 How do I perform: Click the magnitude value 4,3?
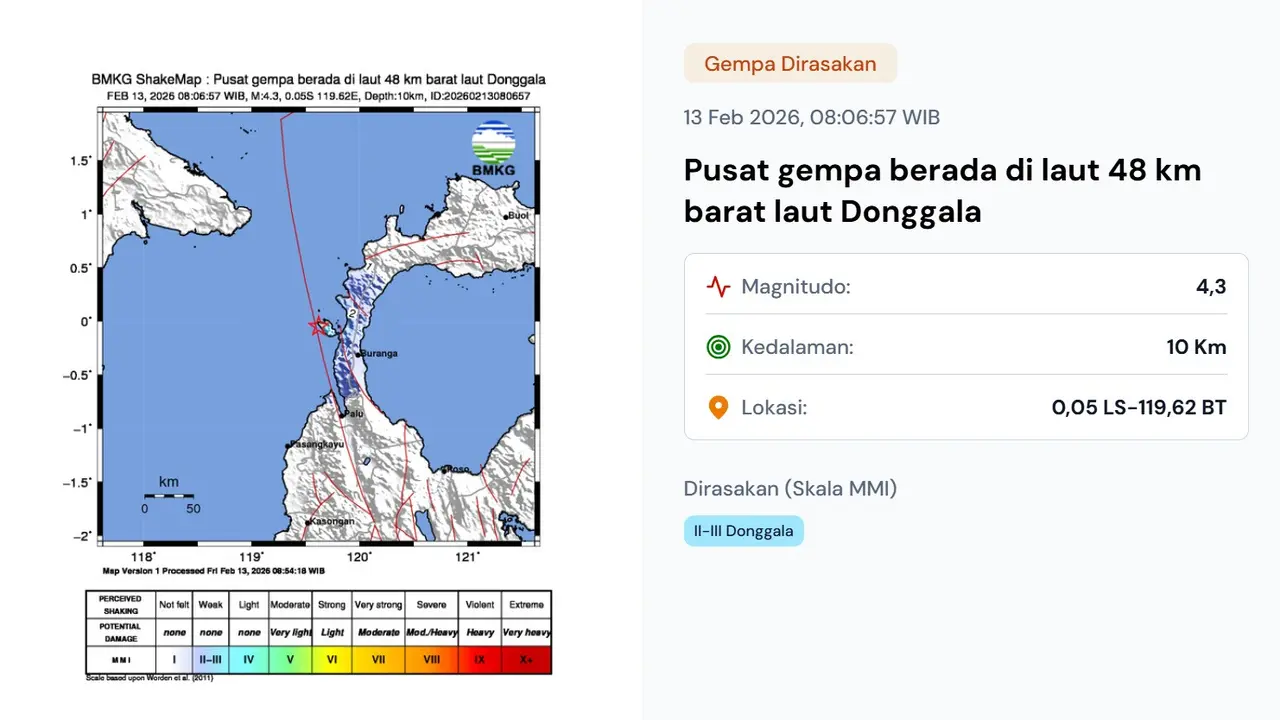click(x=1211, y=287)
